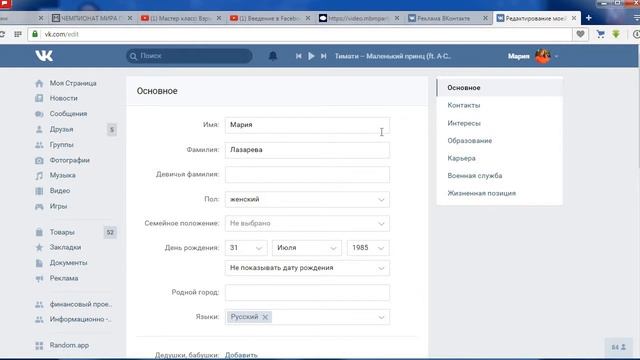This screenshot has height=360, width=640.
Task: Open the Семейное положение dropdown
Action: point(307,223)
